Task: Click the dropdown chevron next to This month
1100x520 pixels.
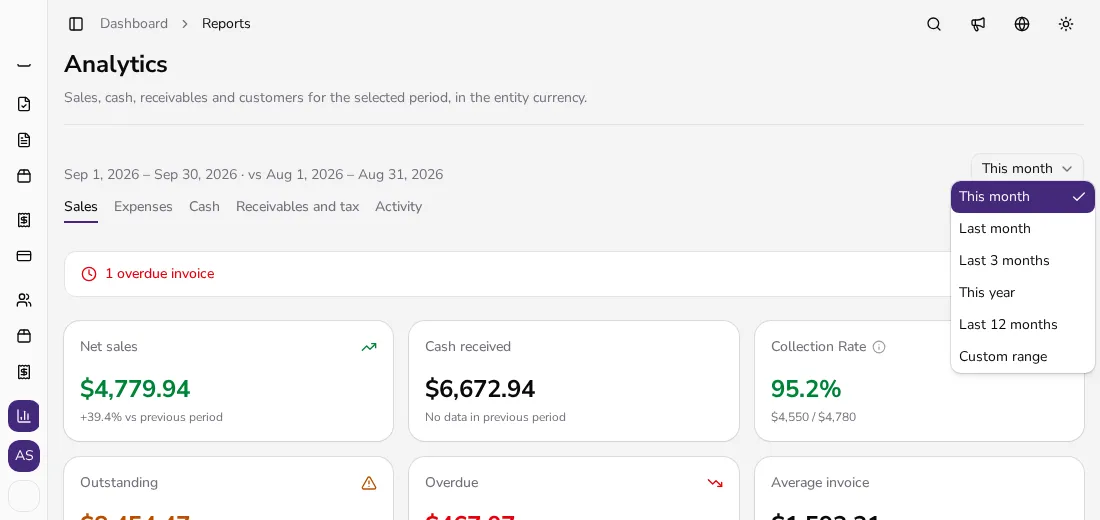Action: [x=1067, y=168]
